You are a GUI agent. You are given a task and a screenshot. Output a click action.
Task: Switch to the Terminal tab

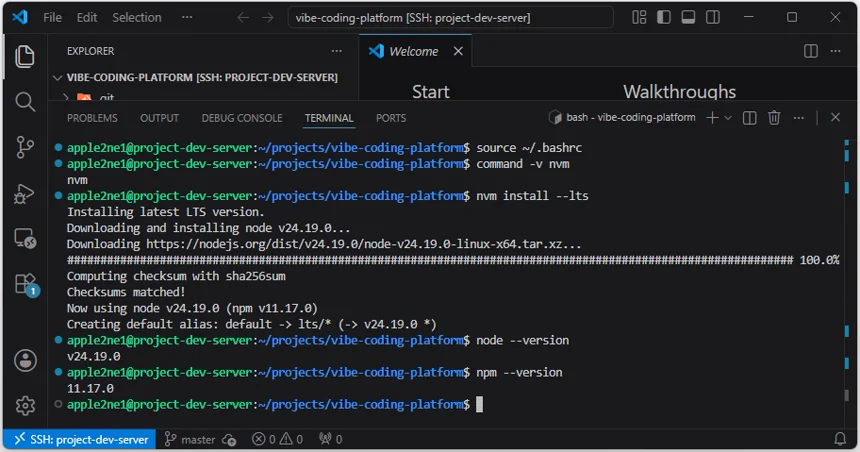pyautogui.click(x=329, y=118)
